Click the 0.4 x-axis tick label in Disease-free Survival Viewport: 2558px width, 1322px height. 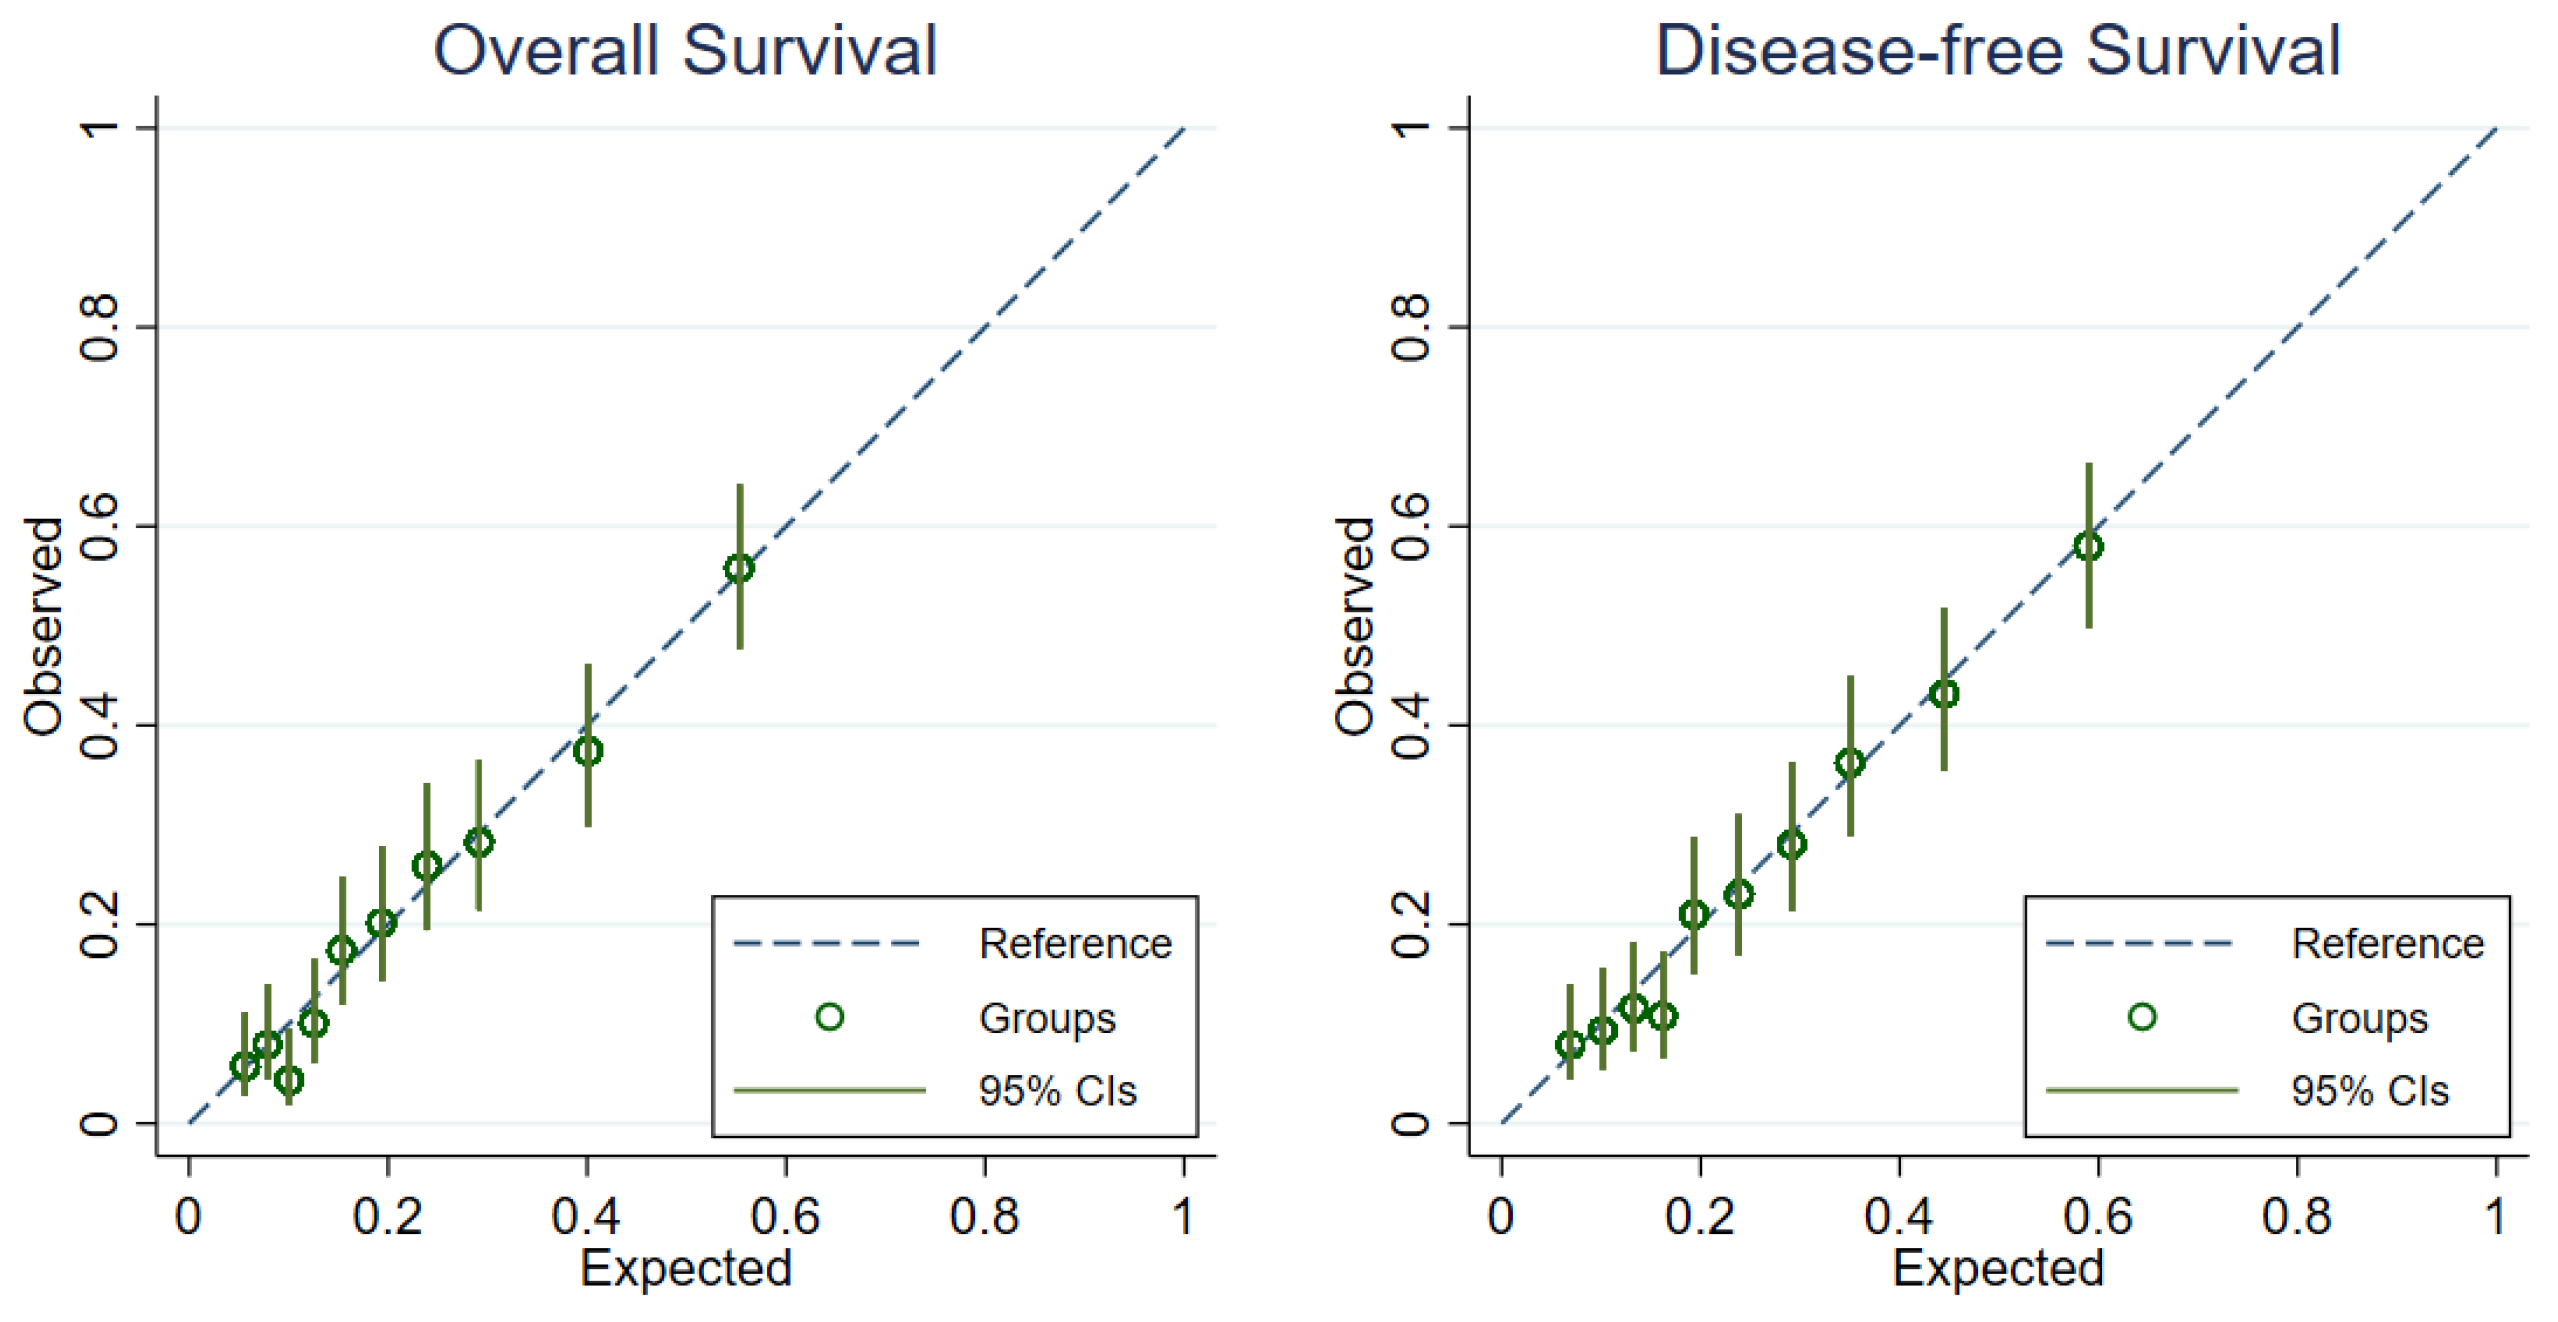[1898, 1216]
